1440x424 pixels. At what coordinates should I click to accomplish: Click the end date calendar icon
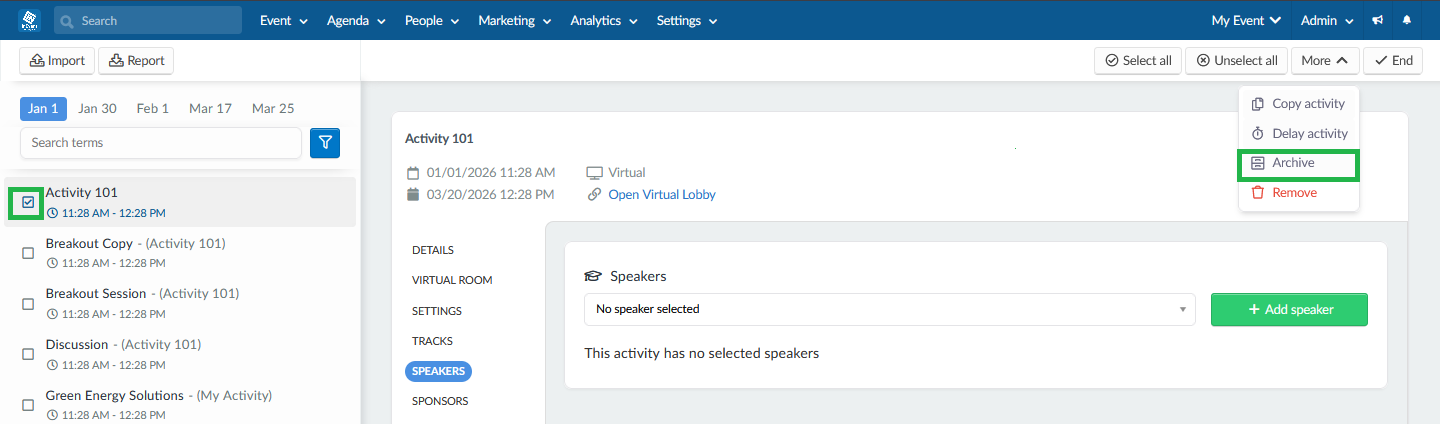tap(412, 195)
